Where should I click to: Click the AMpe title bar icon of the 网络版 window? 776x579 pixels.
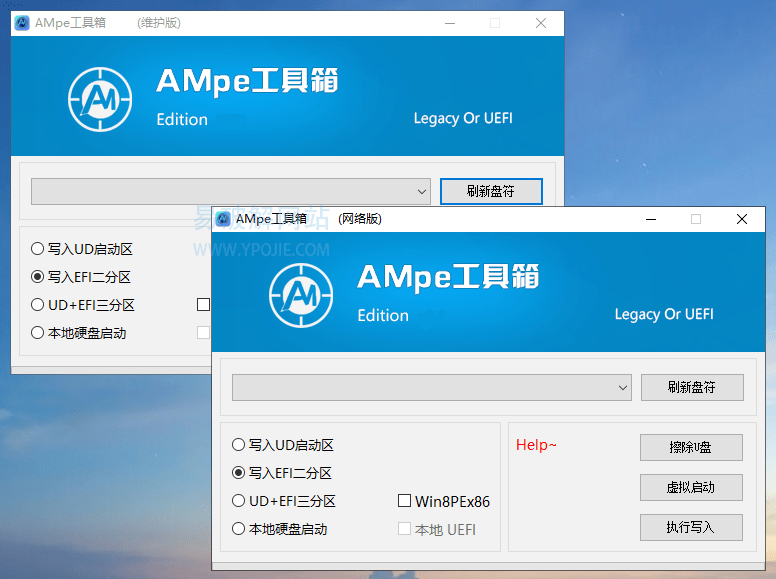pos(223,219)
